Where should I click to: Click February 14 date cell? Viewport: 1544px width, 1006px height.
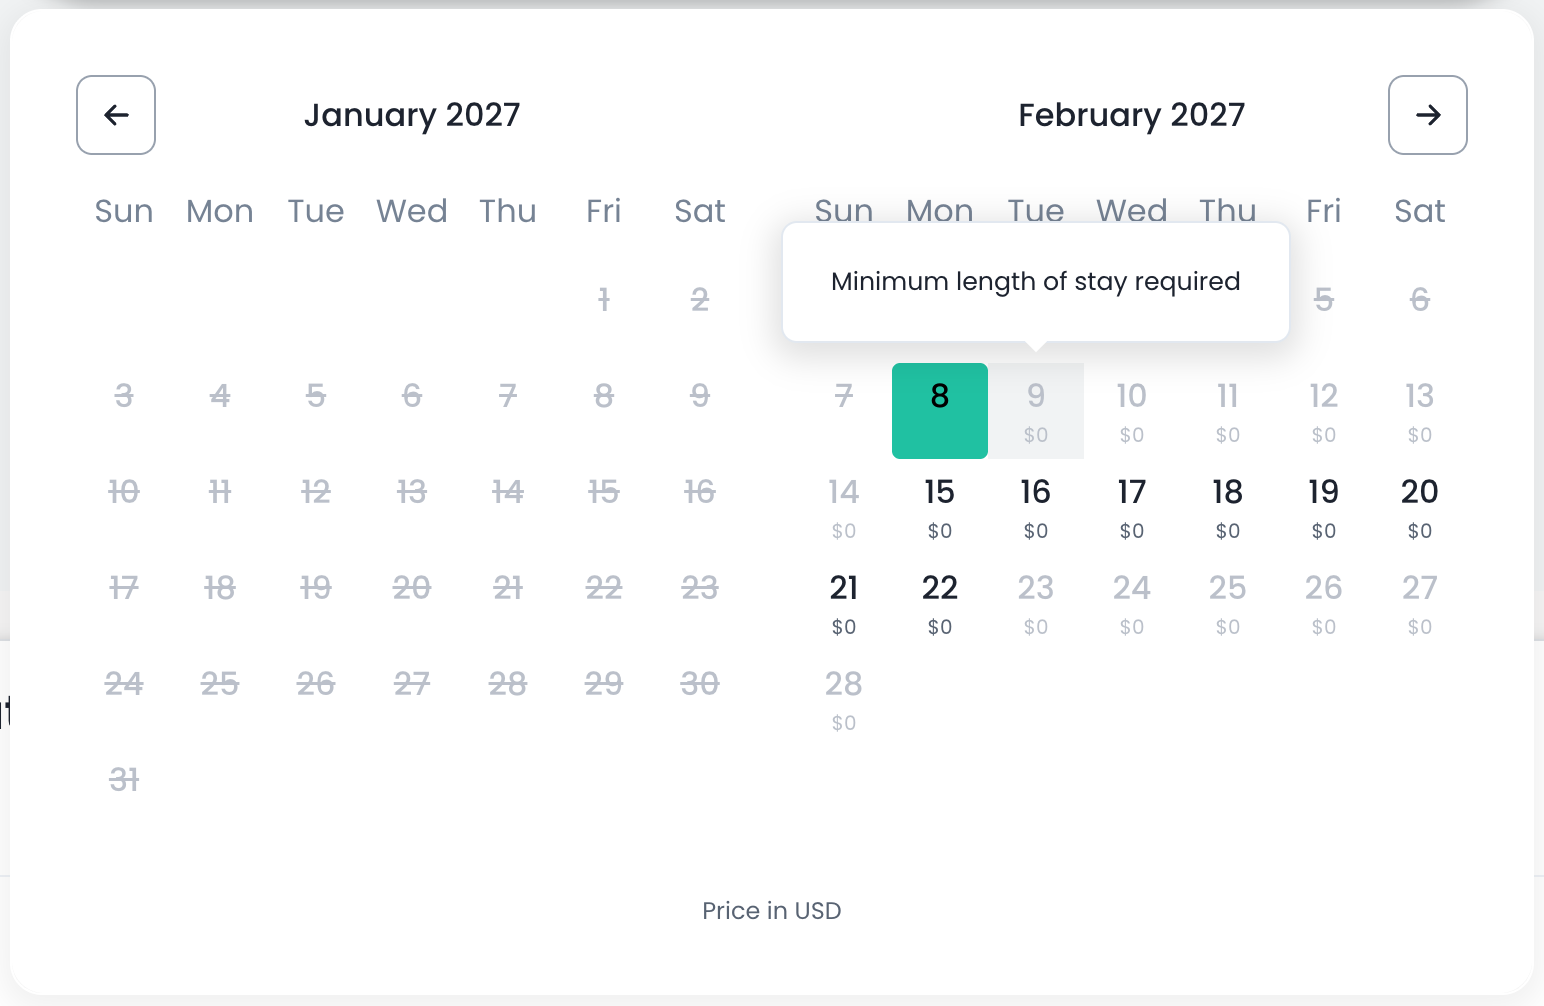pyautogui.click(x=844, y=506)
